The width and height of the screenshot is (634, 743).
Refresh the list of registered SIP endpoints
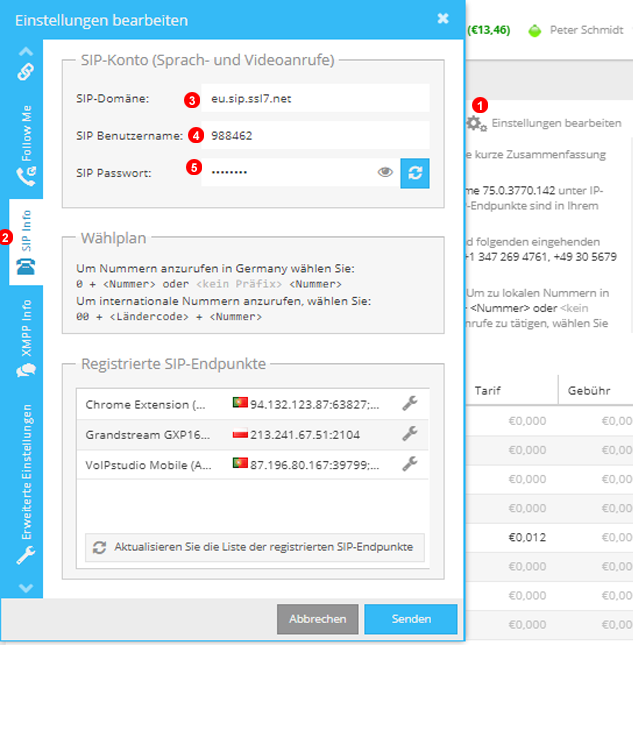point(254,547)
